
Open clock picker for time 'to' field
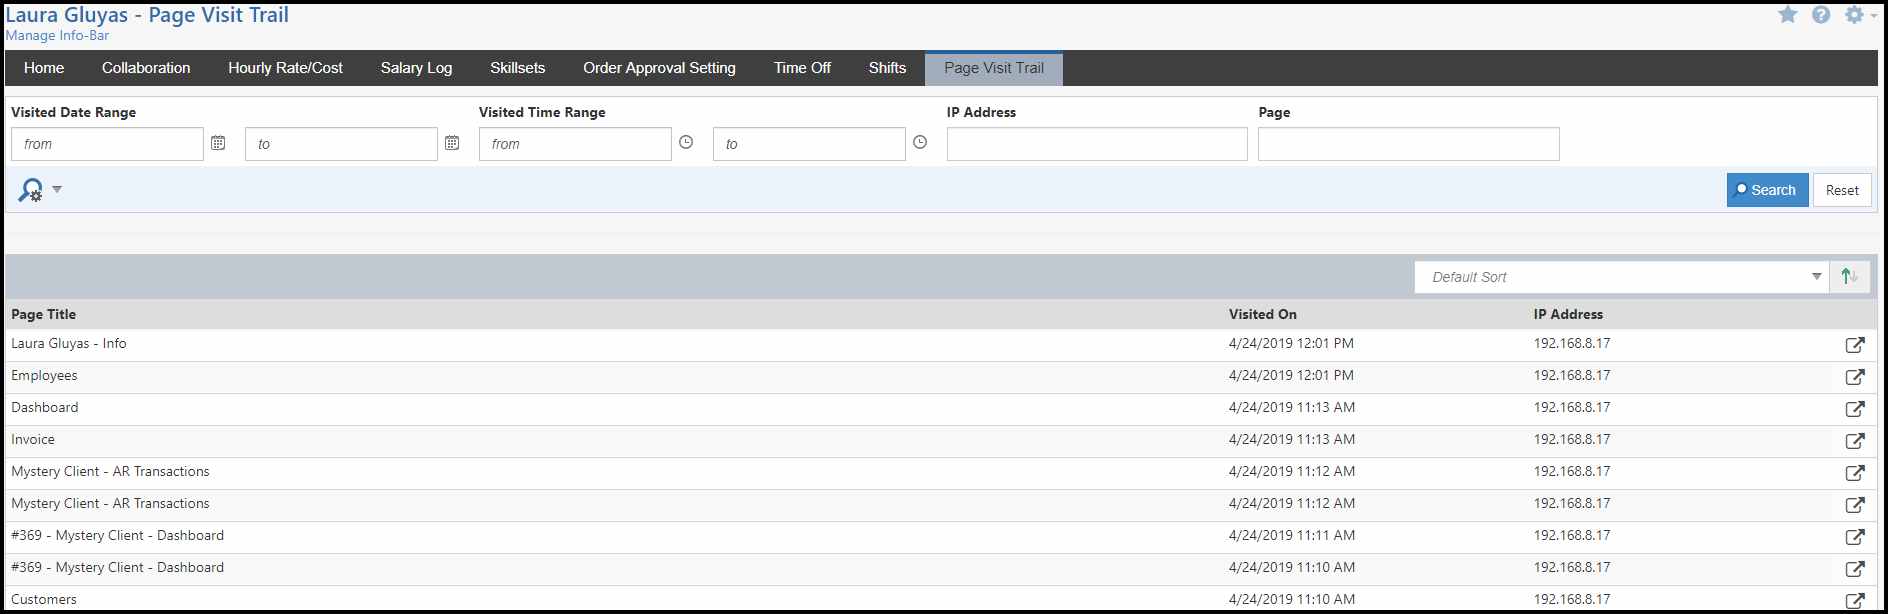click(920, 143)
